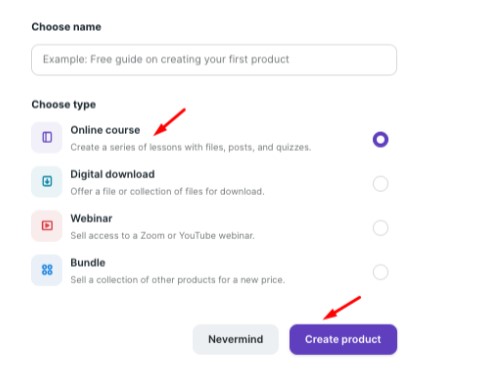Click the teal Digital download arrow icon

tap(47, 181)
